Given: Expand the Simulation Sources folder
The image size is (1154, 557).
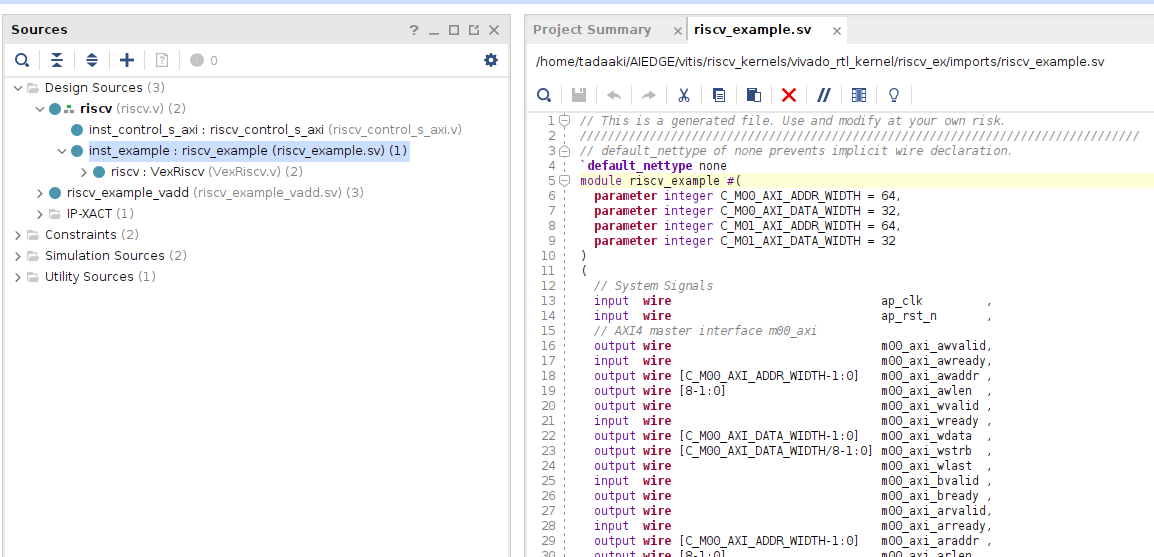Looking at the screenshot, I should (18, 256).
